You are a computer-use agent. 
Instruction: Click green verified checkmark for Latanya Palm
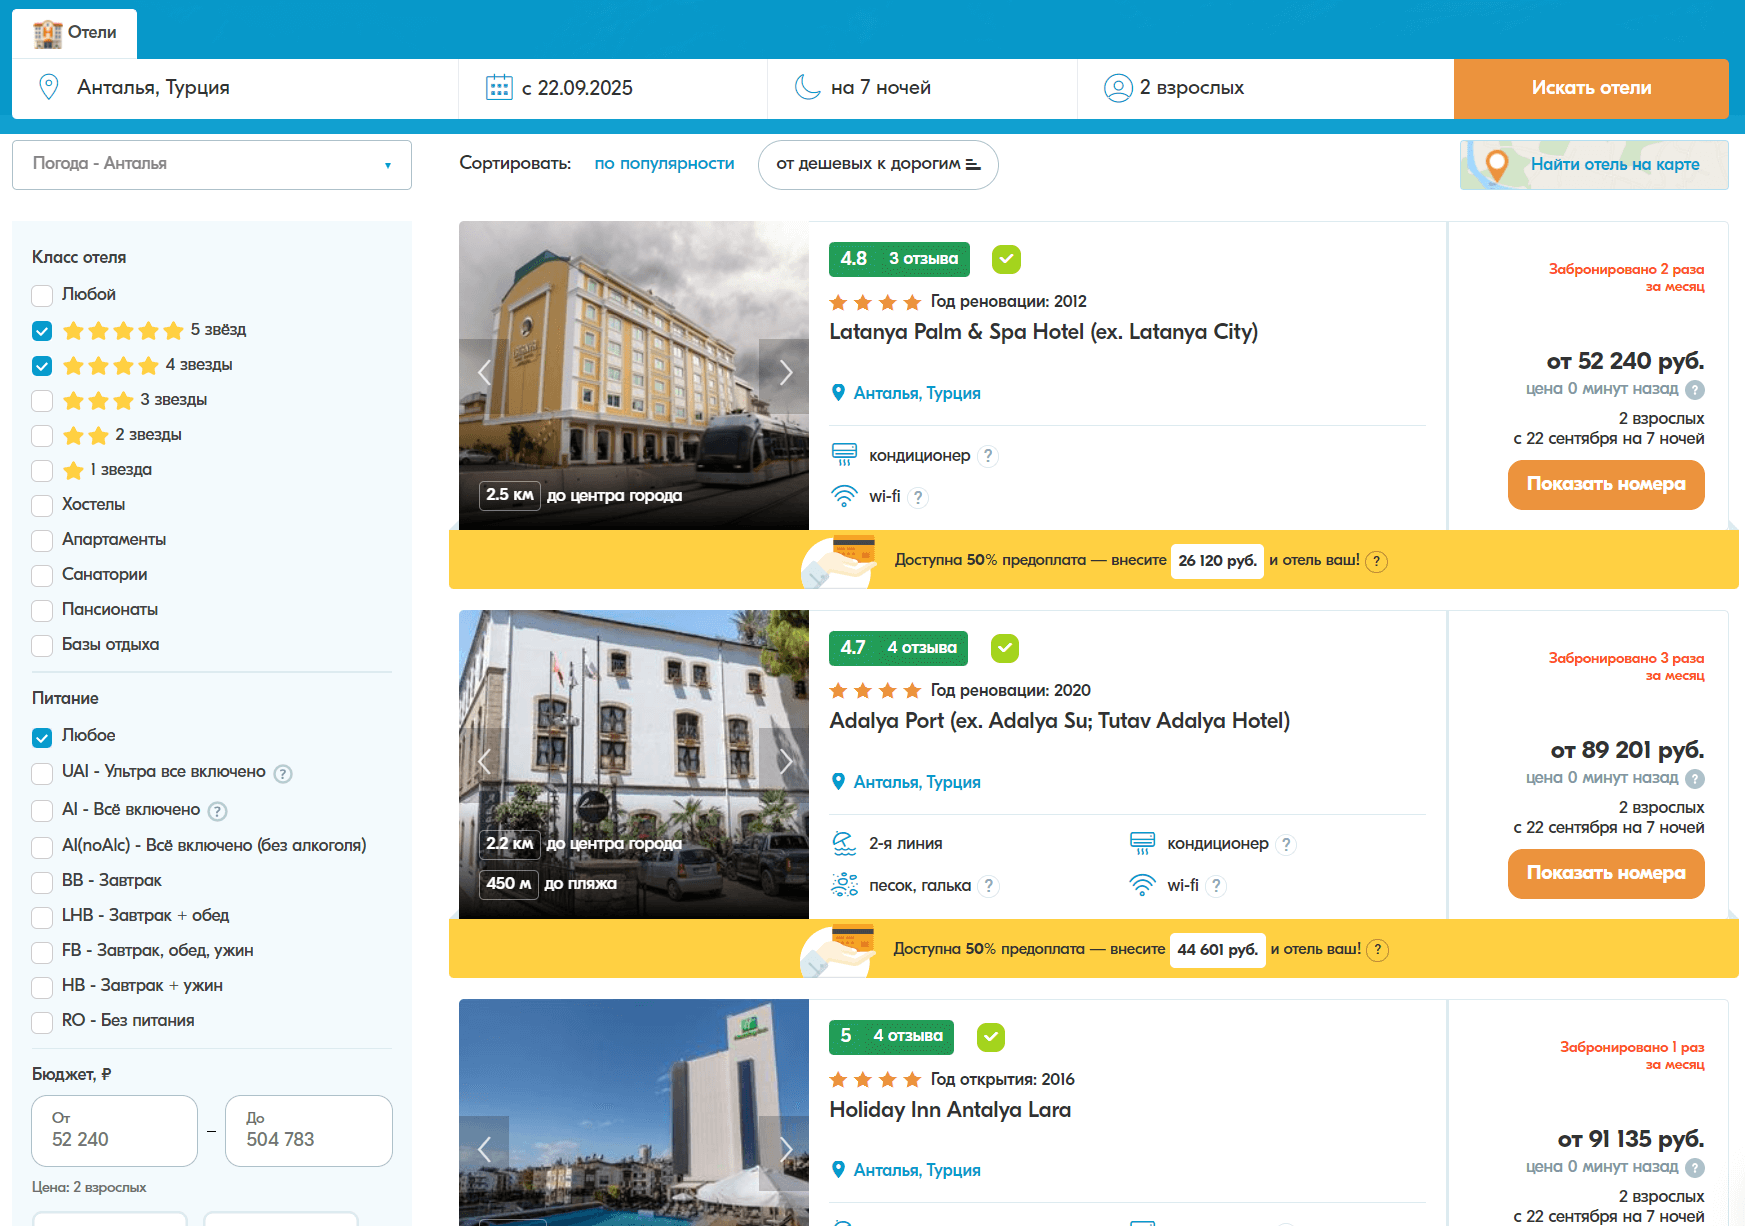(1006, 259)
